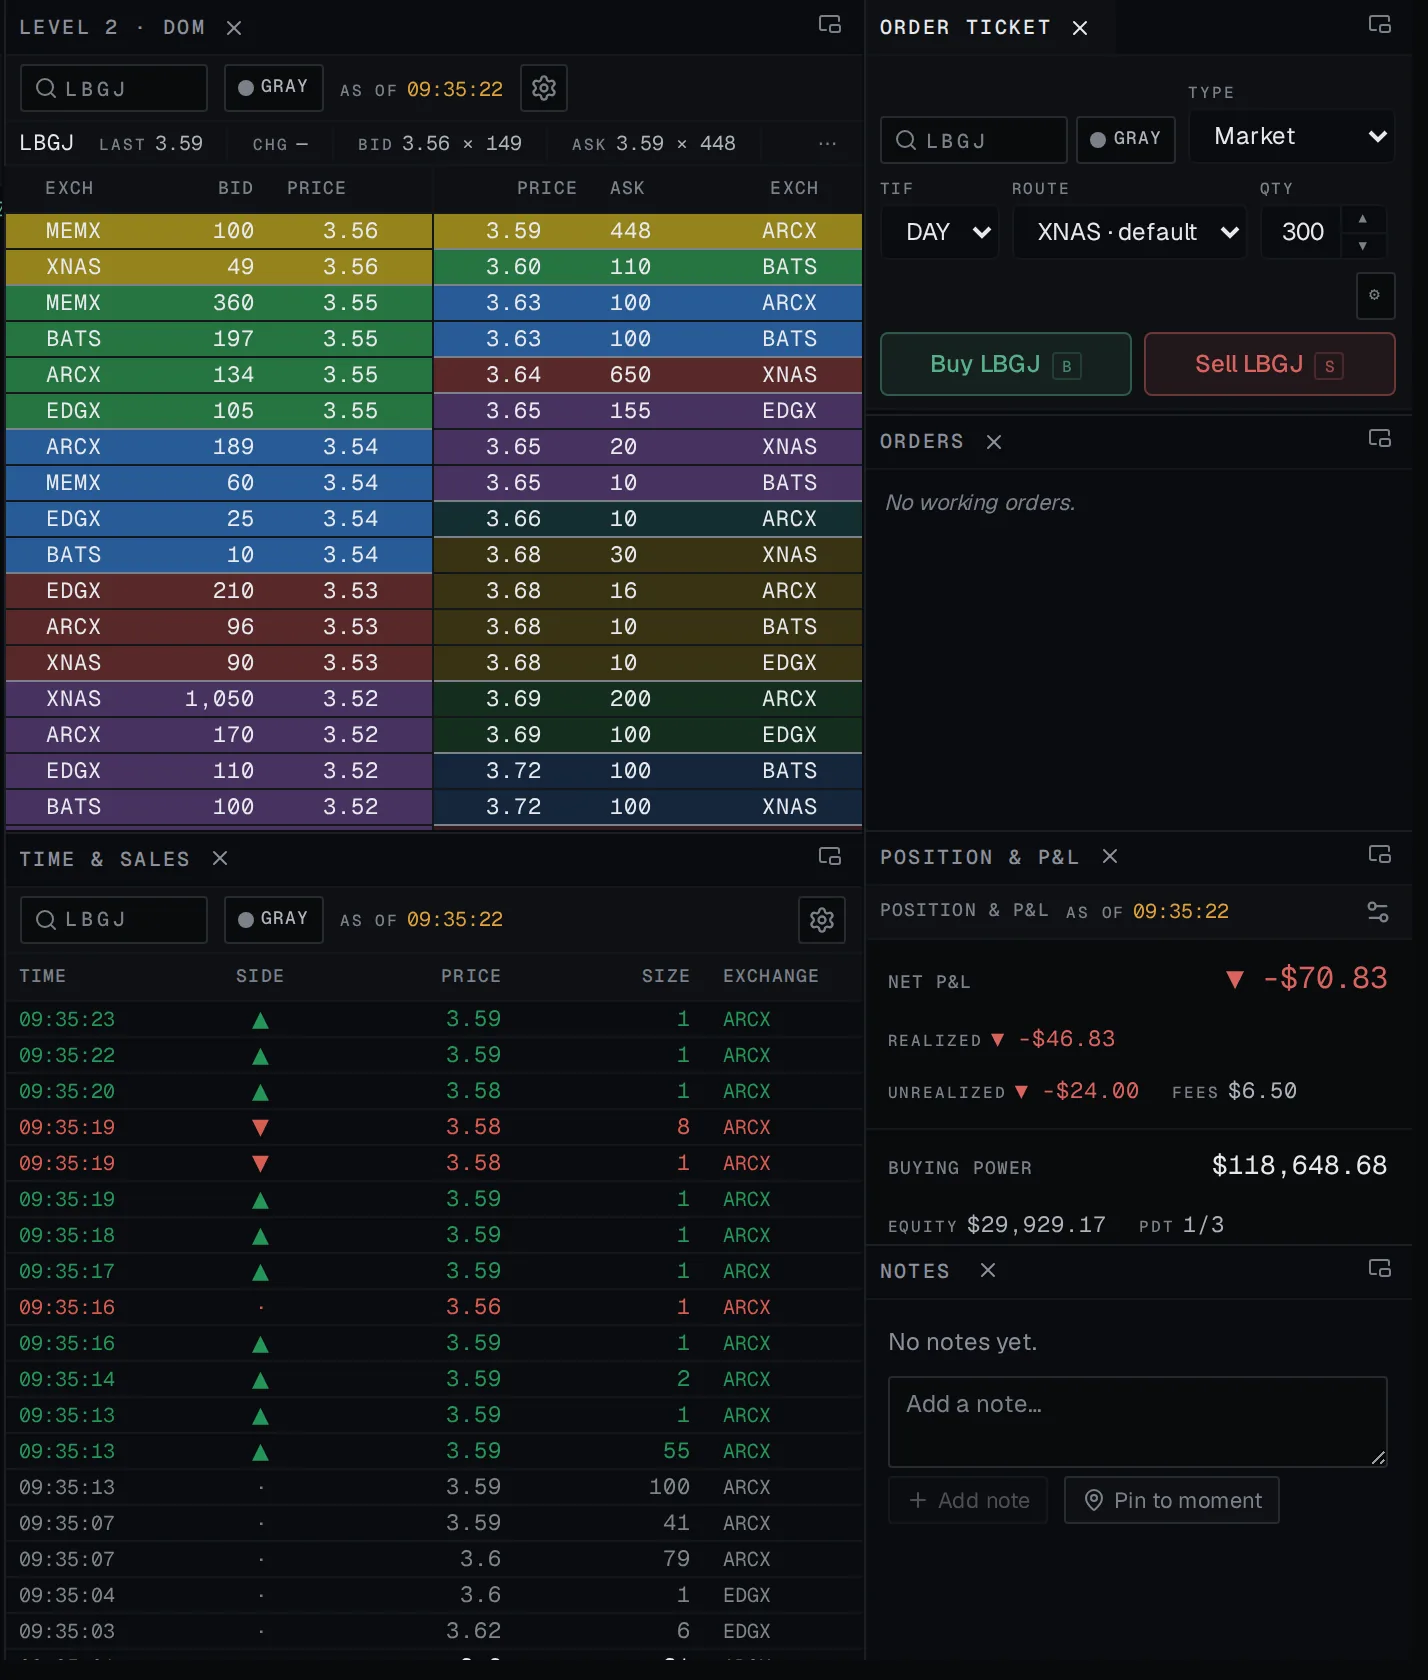Pop out the Time & Sales panel
Viewport: 1428px width, 1680px height.
830,856
